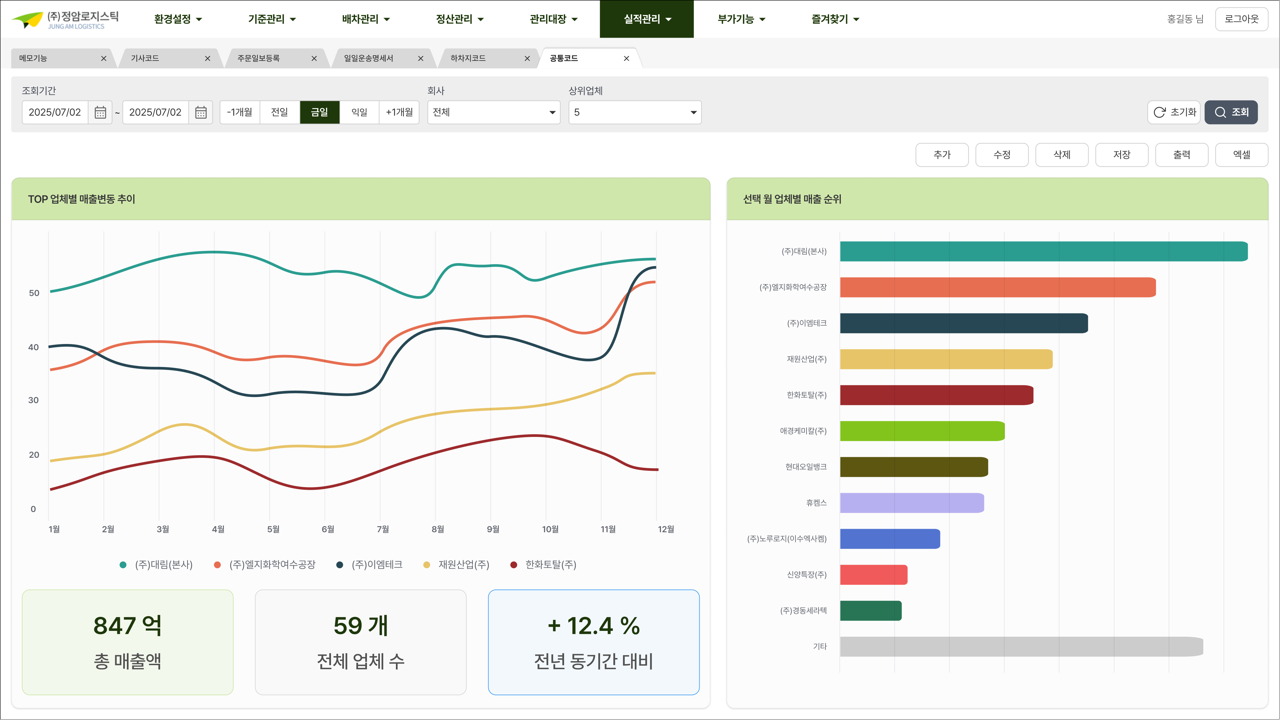Image resolution: width=1280 pixels, height=720 pixels.
Task: Select the 전일 period option
Action: [x=280, y=112]
